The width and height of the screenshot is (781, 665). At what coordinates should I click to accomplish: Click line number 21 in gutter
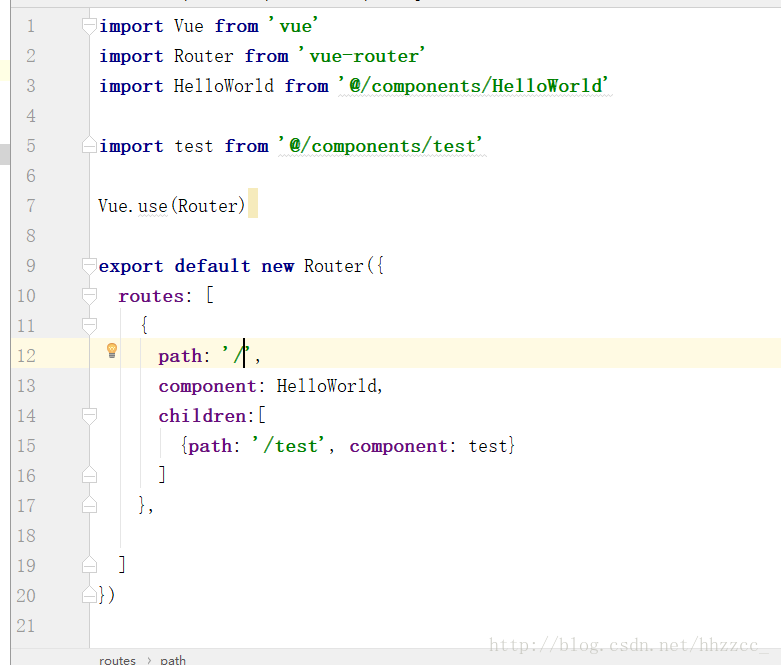(x=26, y=625)
